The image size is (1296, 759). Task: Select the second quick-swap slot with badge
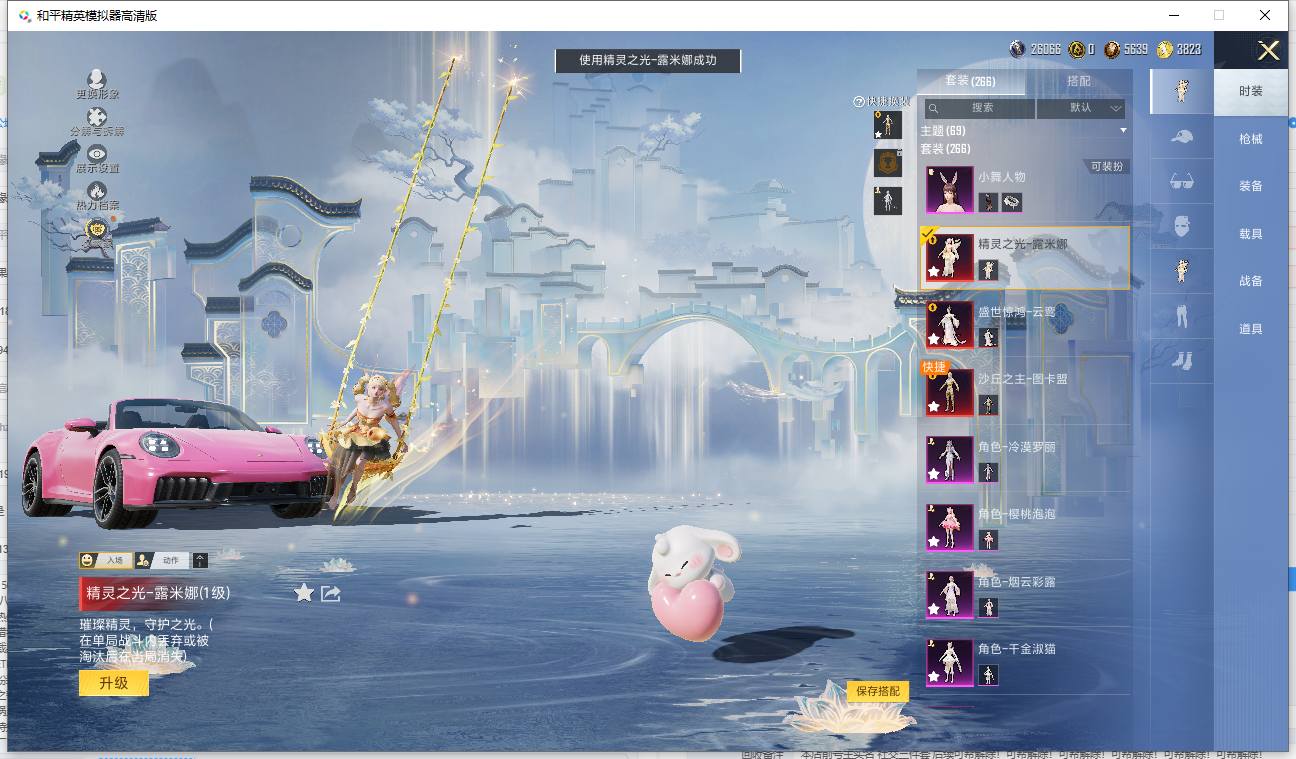coord(888,163)
